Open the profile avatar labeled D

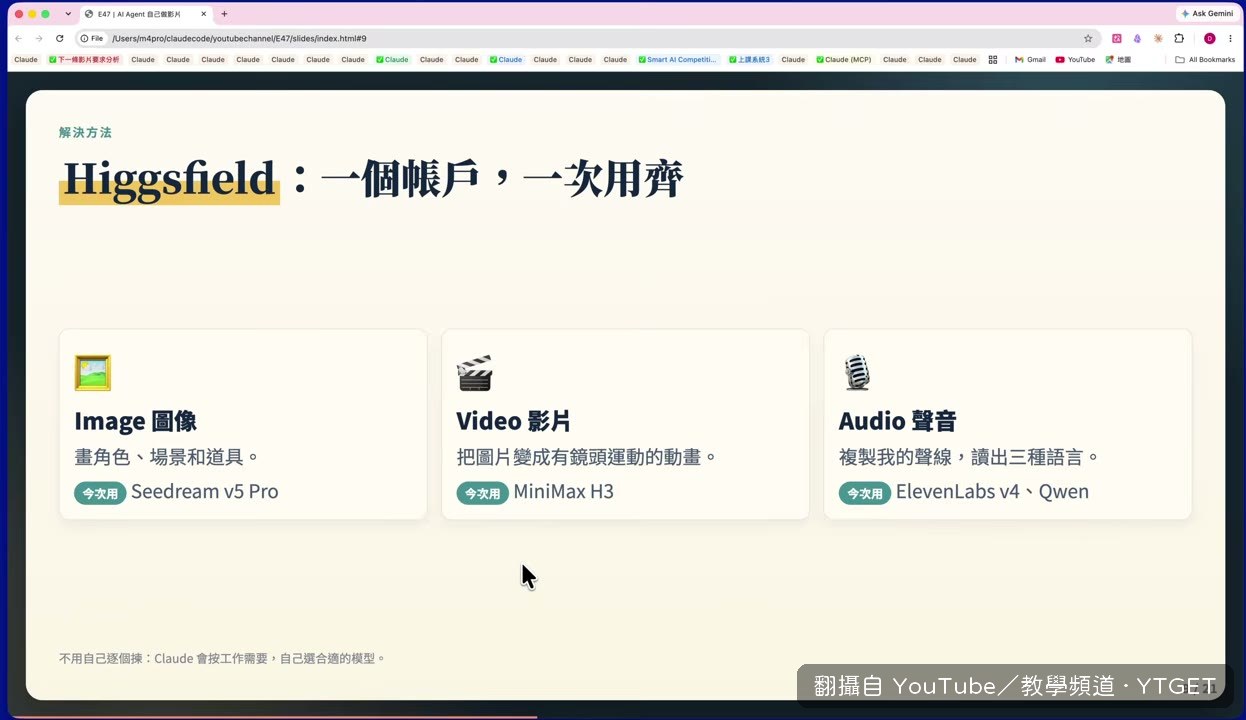click(x=1209, y=38)
